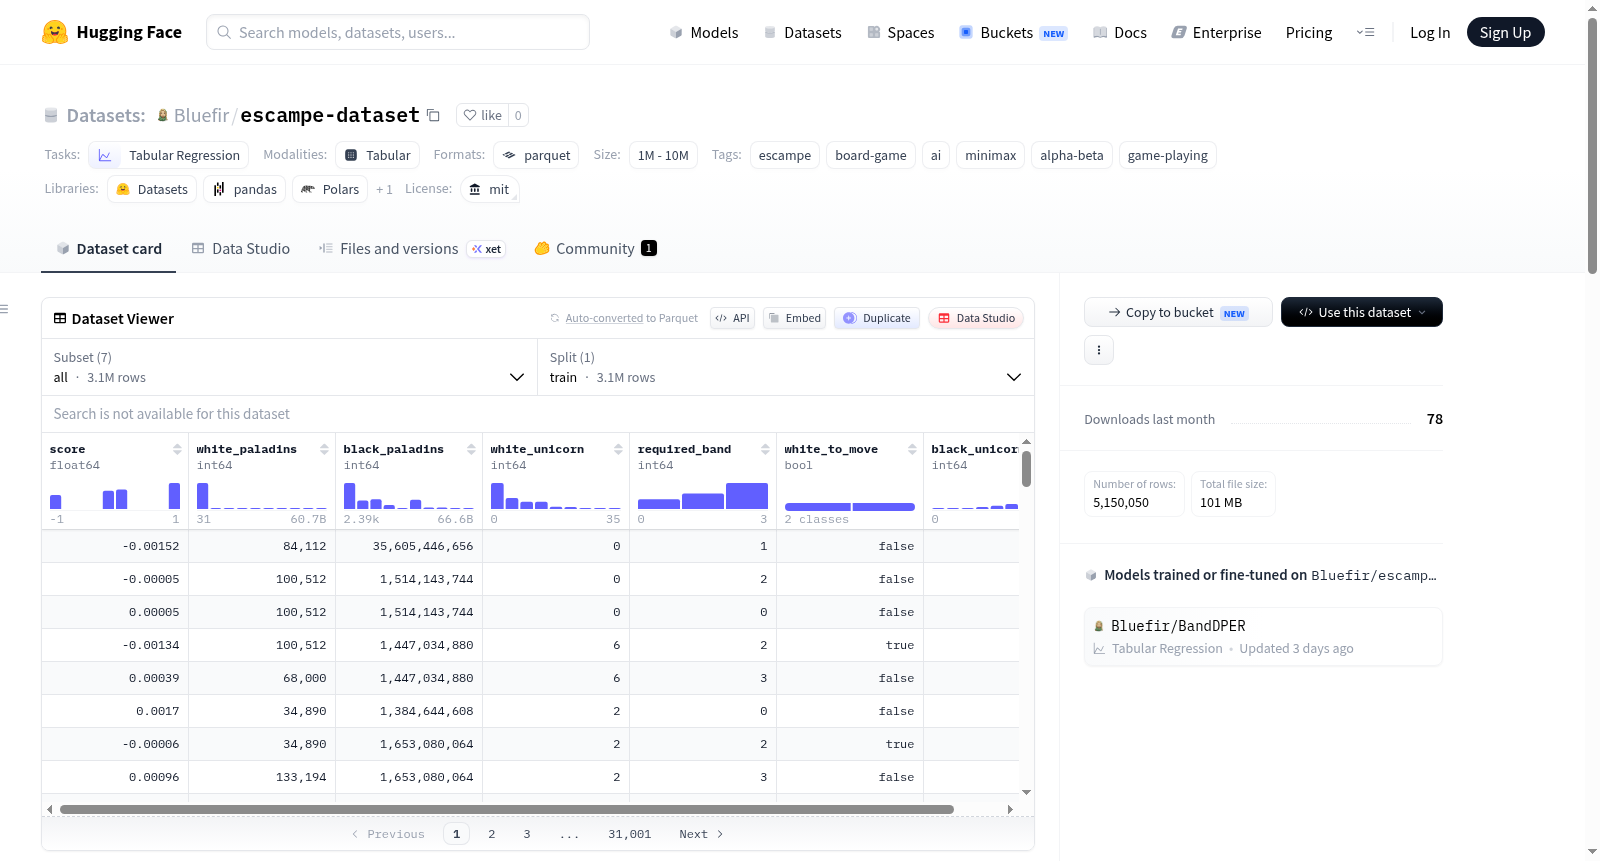The height and width of the screenshot is (861, 1600).
Task: Open the Use this dataset dropdown
Action: 1362,312
